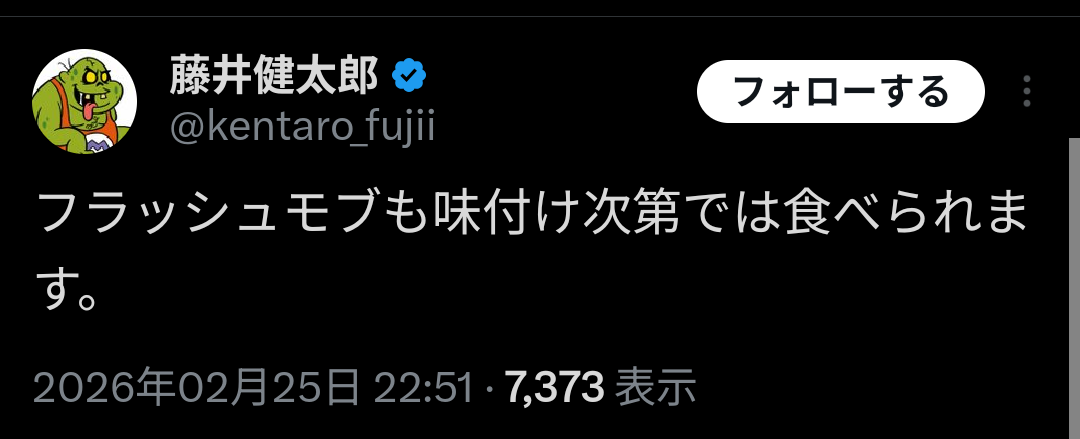Follow 藤井健太郎 using the white pill button
The image size is (1080, 439).
pos(841,92)
